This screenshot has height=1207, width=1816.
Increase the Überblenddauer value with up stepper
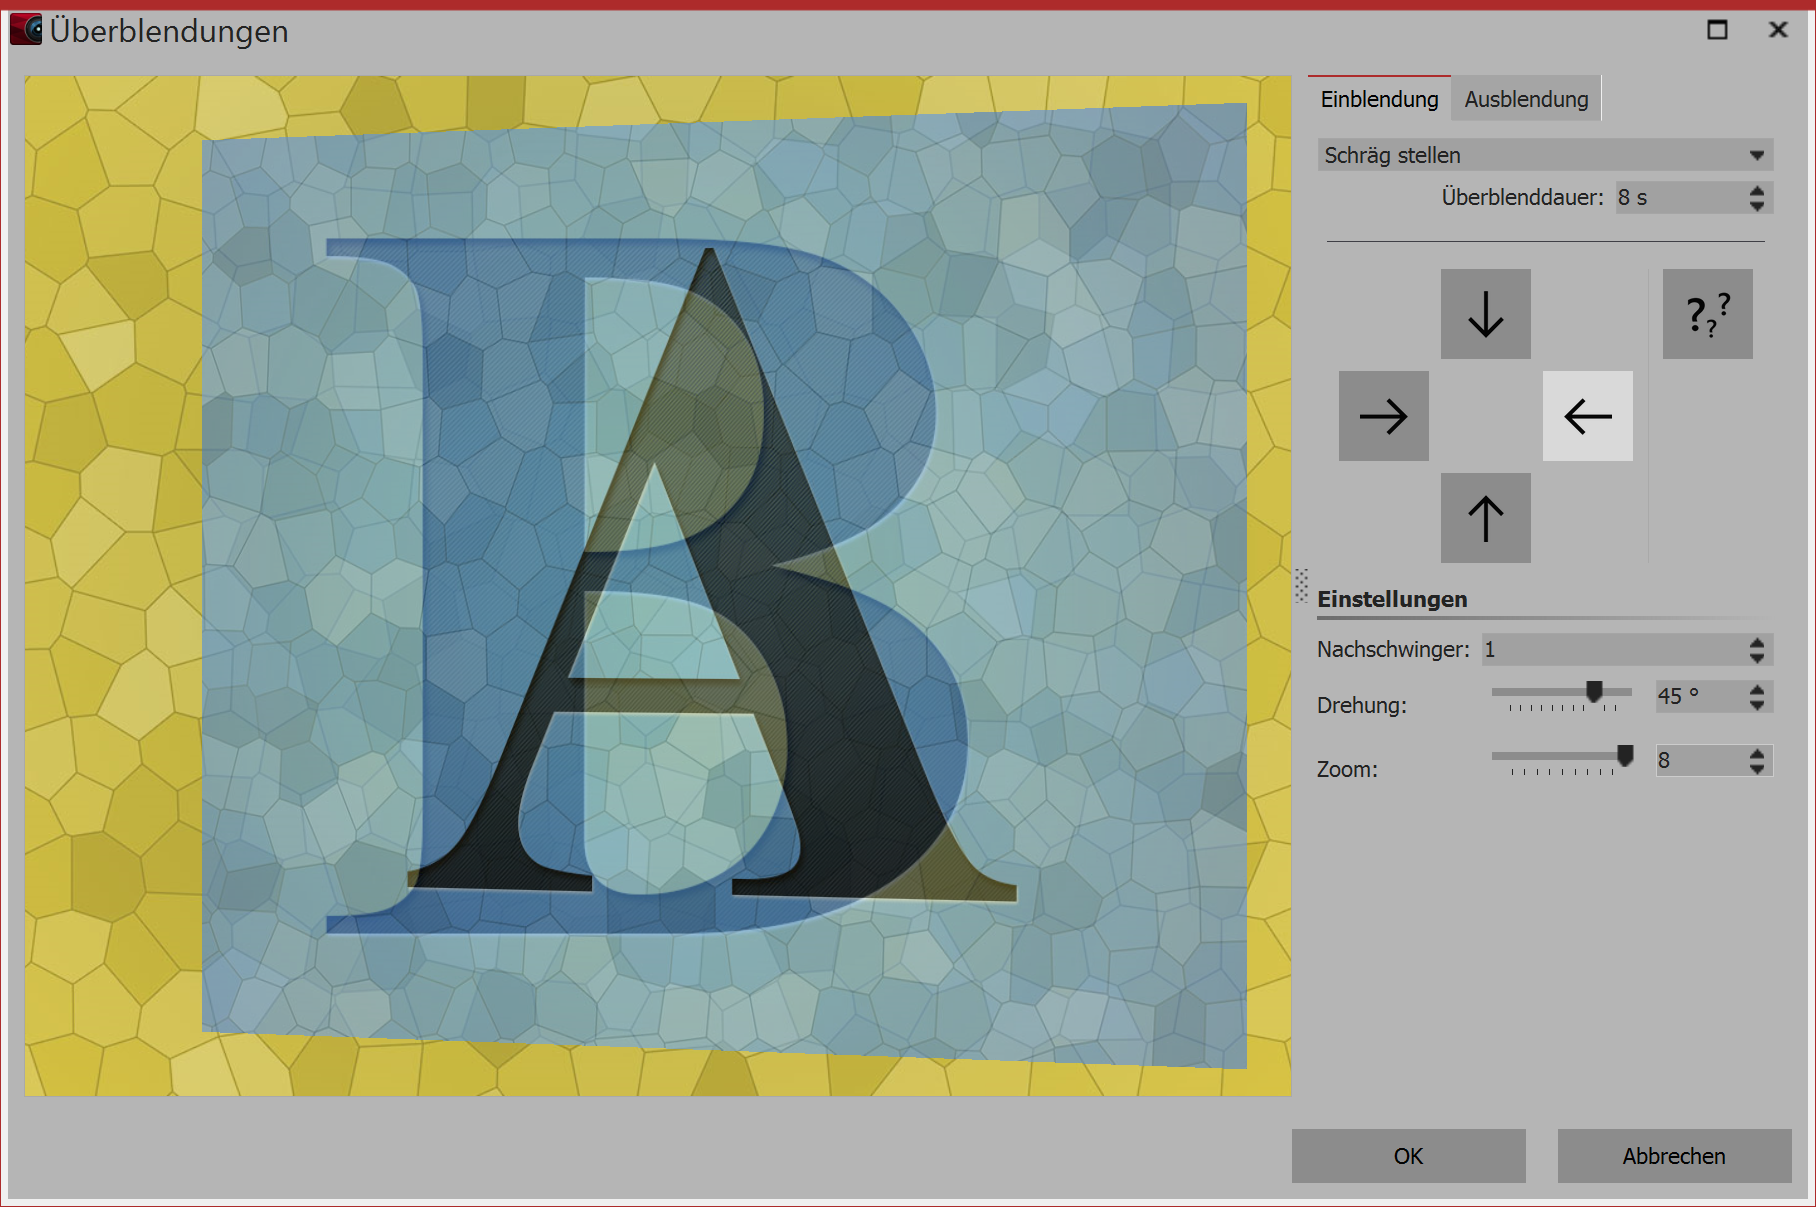tap(1757, 189)
